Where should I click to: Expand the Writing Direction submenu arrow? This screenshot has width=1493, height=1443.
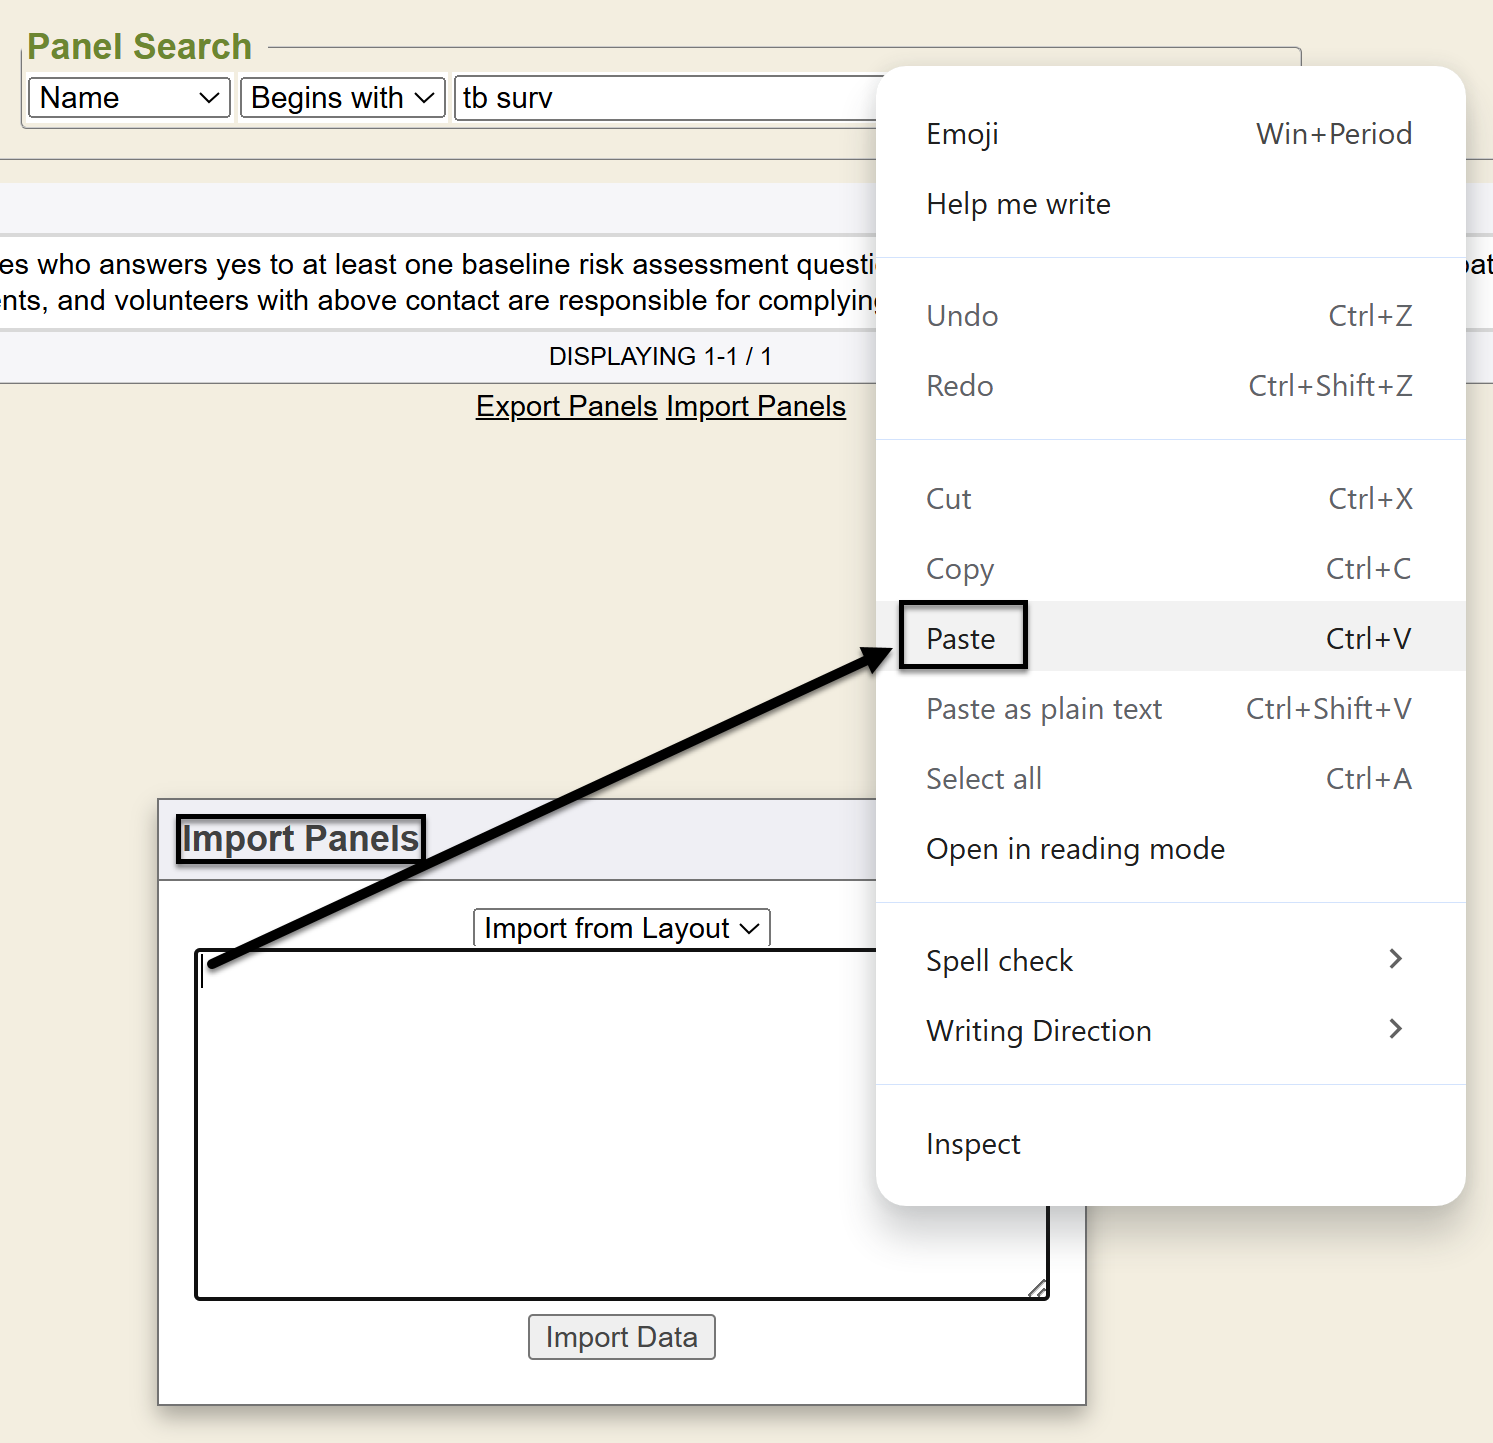pos(1396,1030)
